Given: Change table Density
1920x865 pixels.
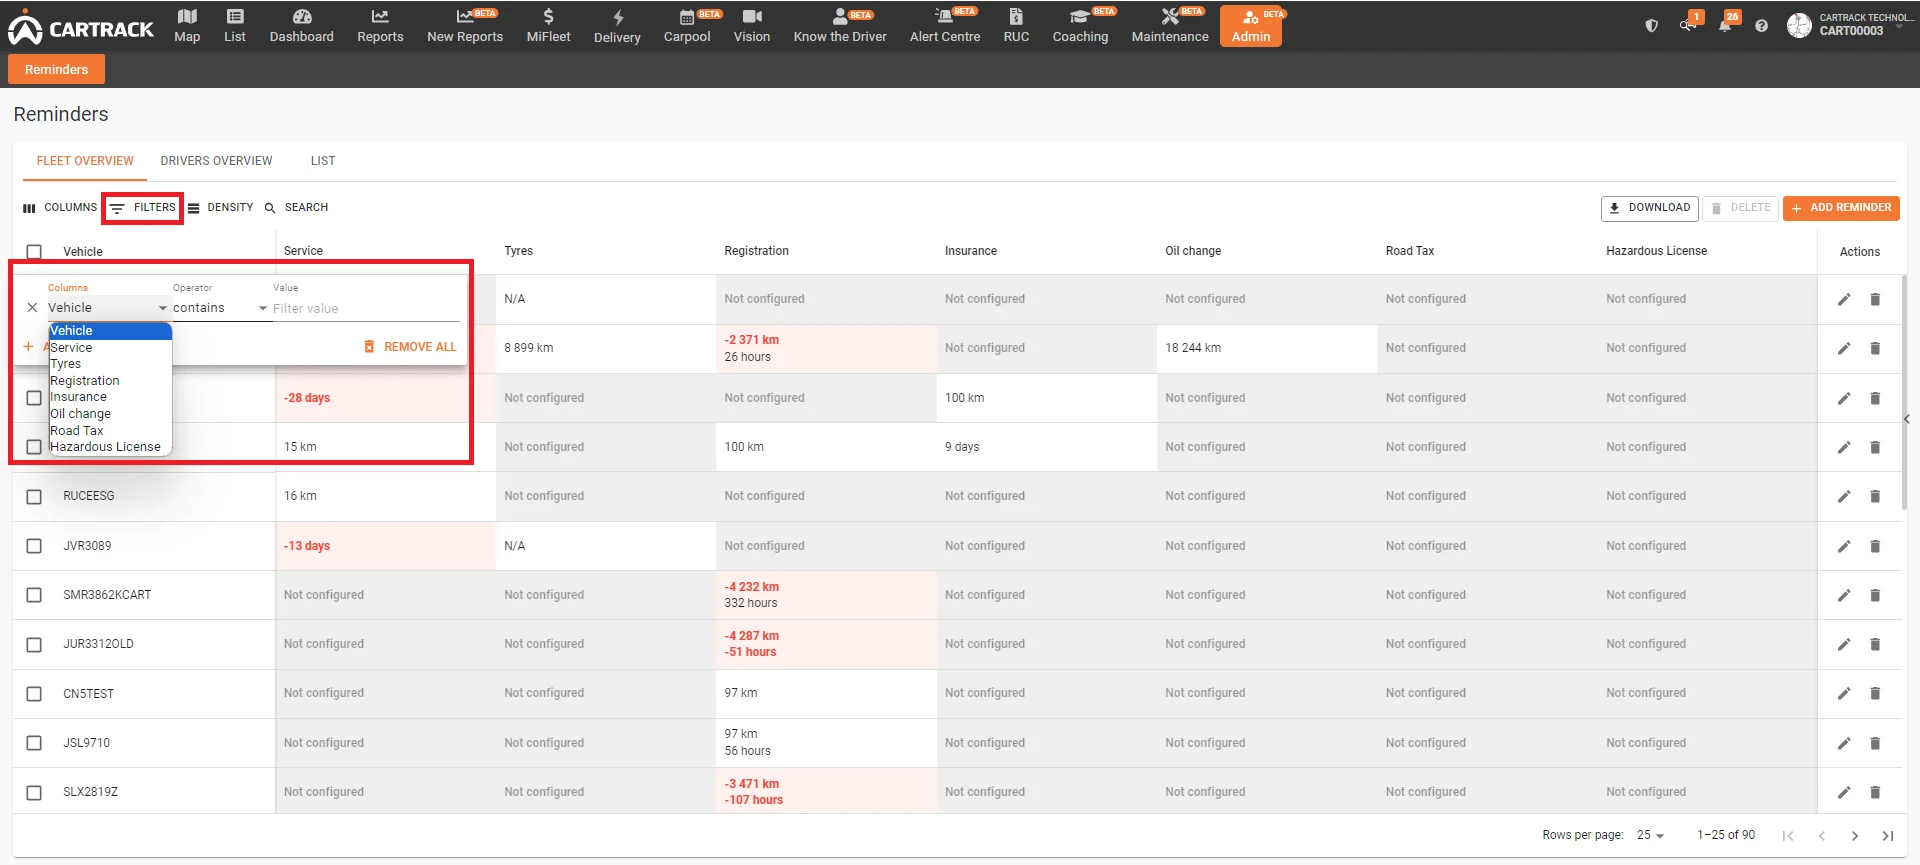Looking at the screenshot, I should click(x=221, y=208).
